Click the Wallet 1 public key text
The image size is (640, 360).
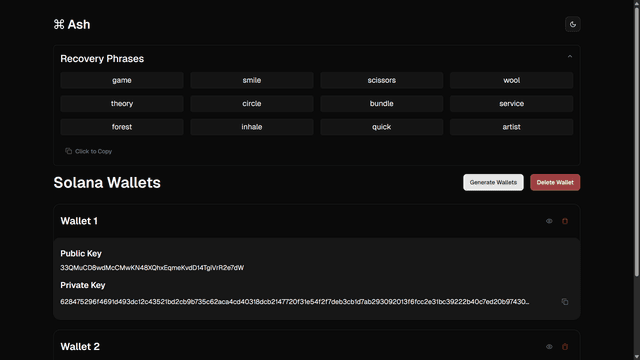point(152,268)
